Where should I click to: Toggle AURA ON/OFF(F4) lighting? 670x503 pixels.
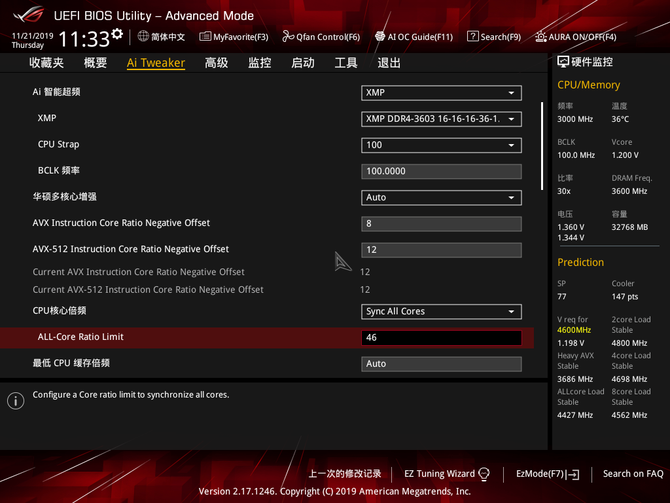coord(576,37)
